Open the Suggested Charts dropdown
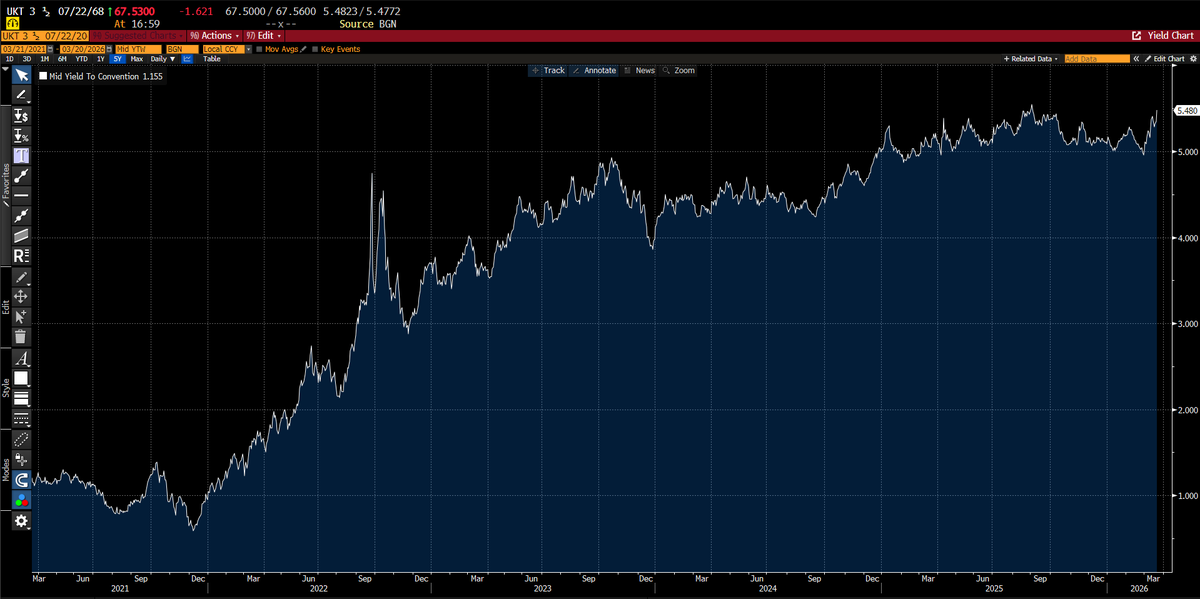 click(x=139, y=36)
